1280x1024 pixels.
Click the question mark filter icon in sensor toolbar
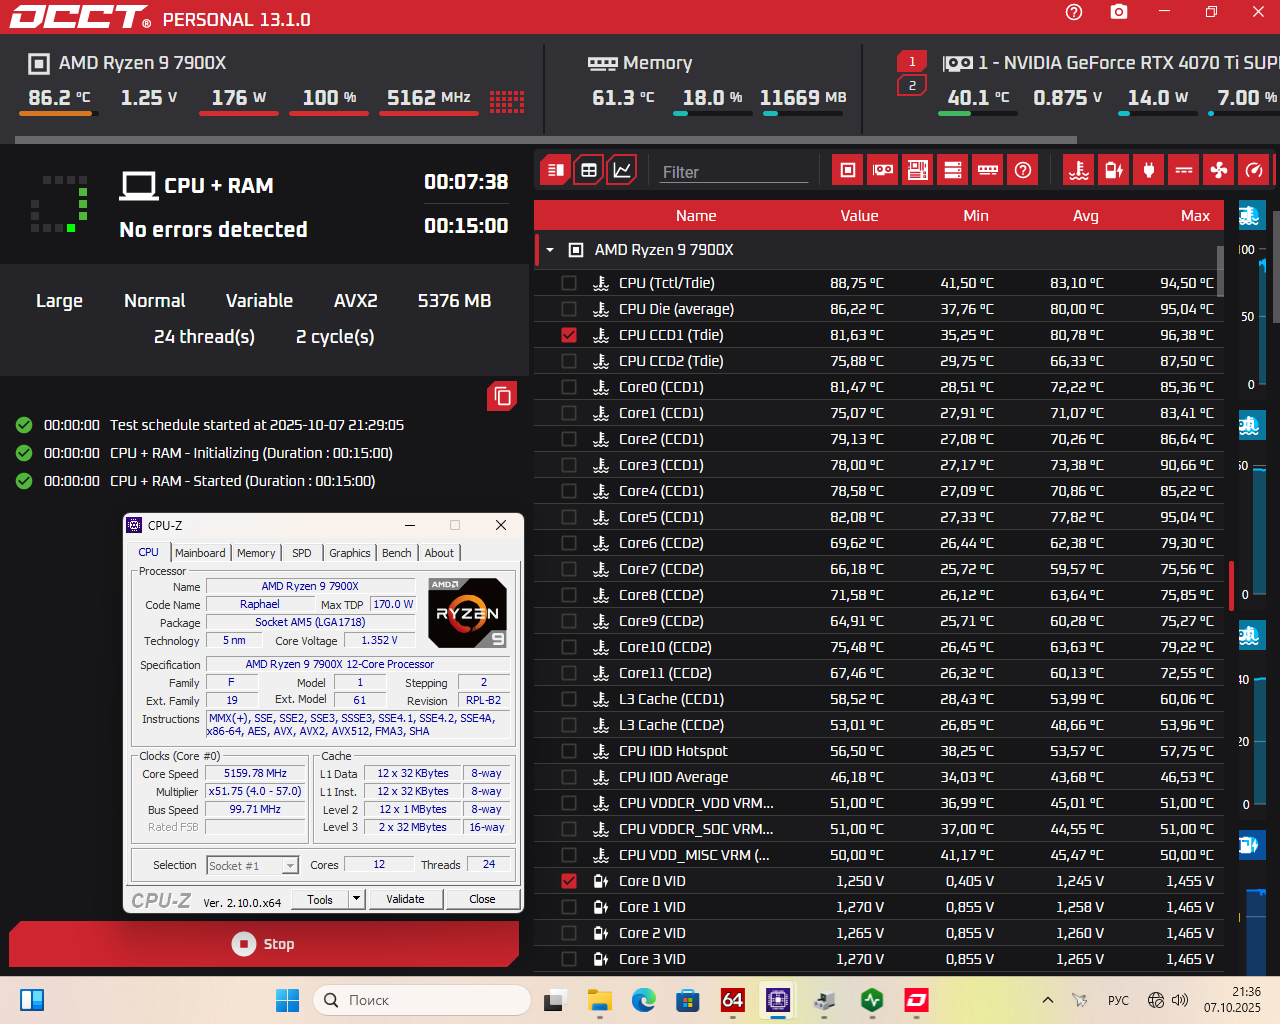1023,170
